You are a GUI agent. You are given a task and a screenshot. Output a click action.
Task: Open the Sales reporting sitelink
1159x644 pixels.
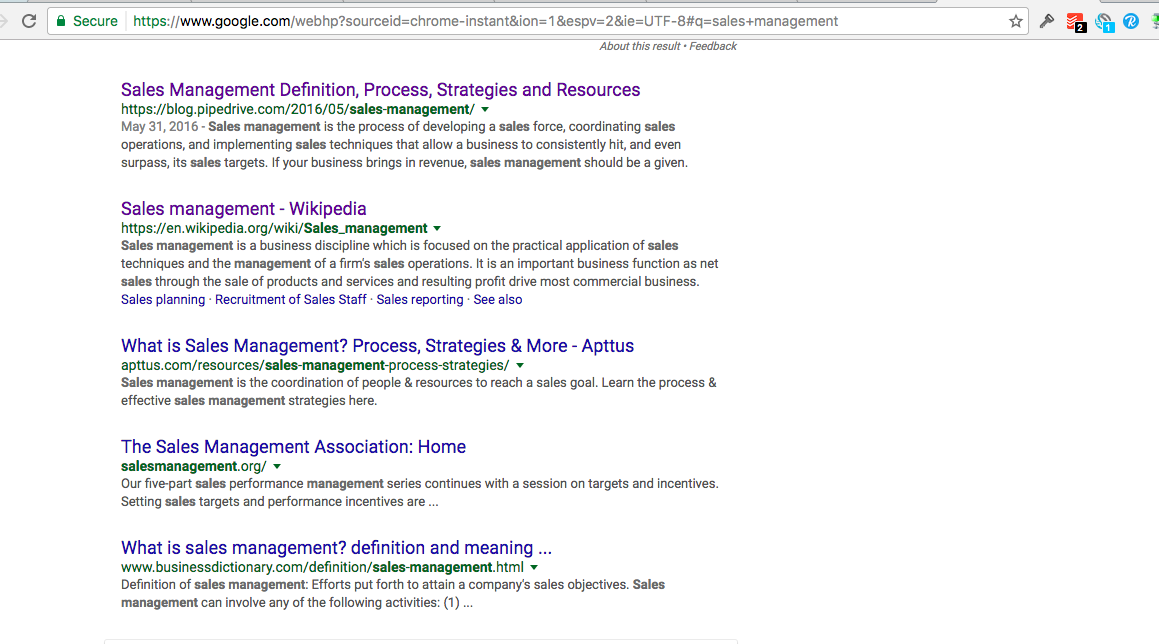[420, 299]
